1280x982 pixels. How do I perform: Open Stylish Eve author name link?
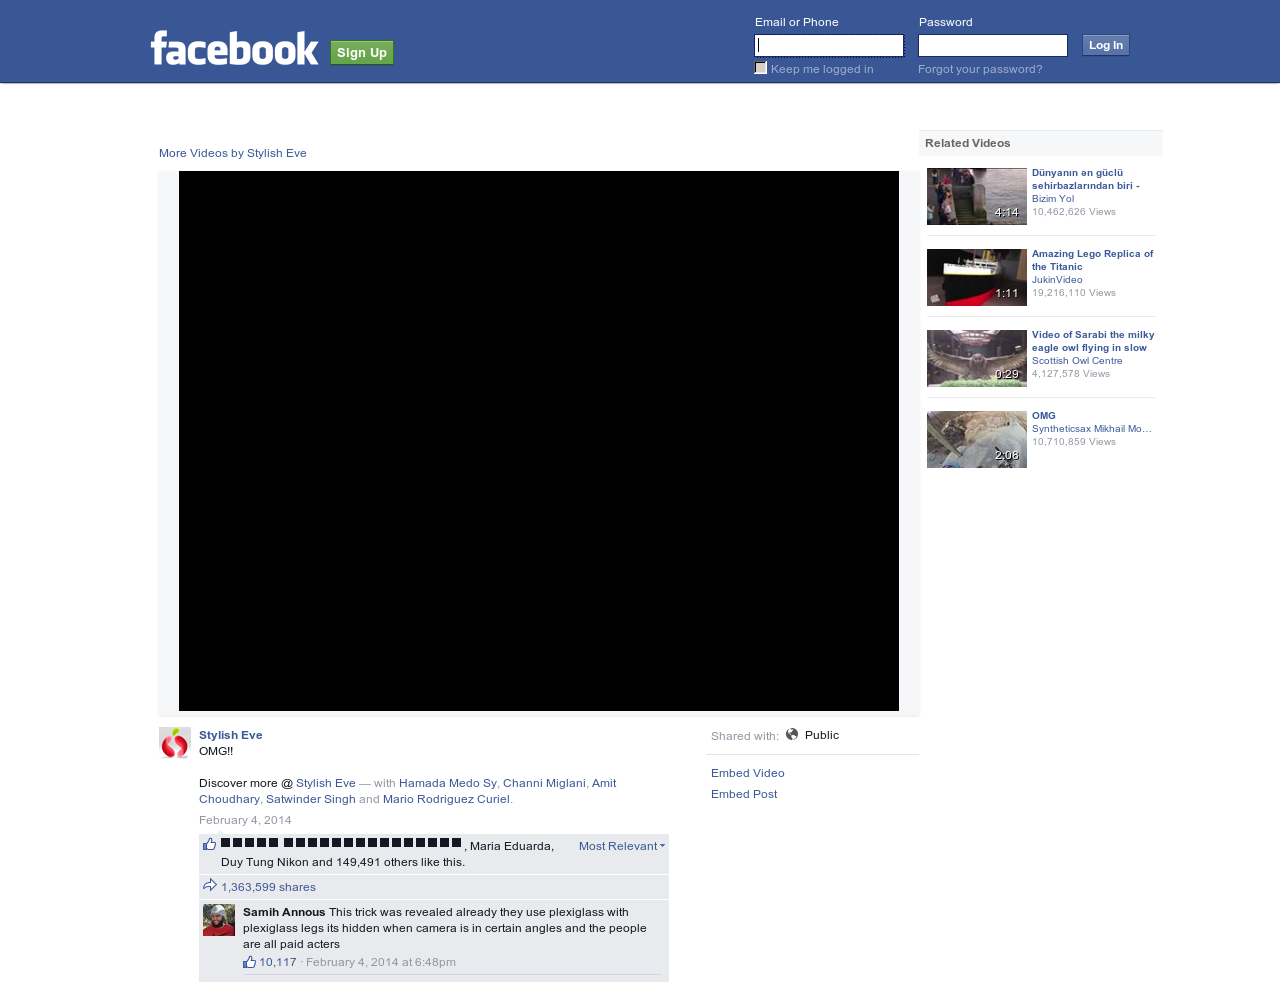click(x=231, y=735)
